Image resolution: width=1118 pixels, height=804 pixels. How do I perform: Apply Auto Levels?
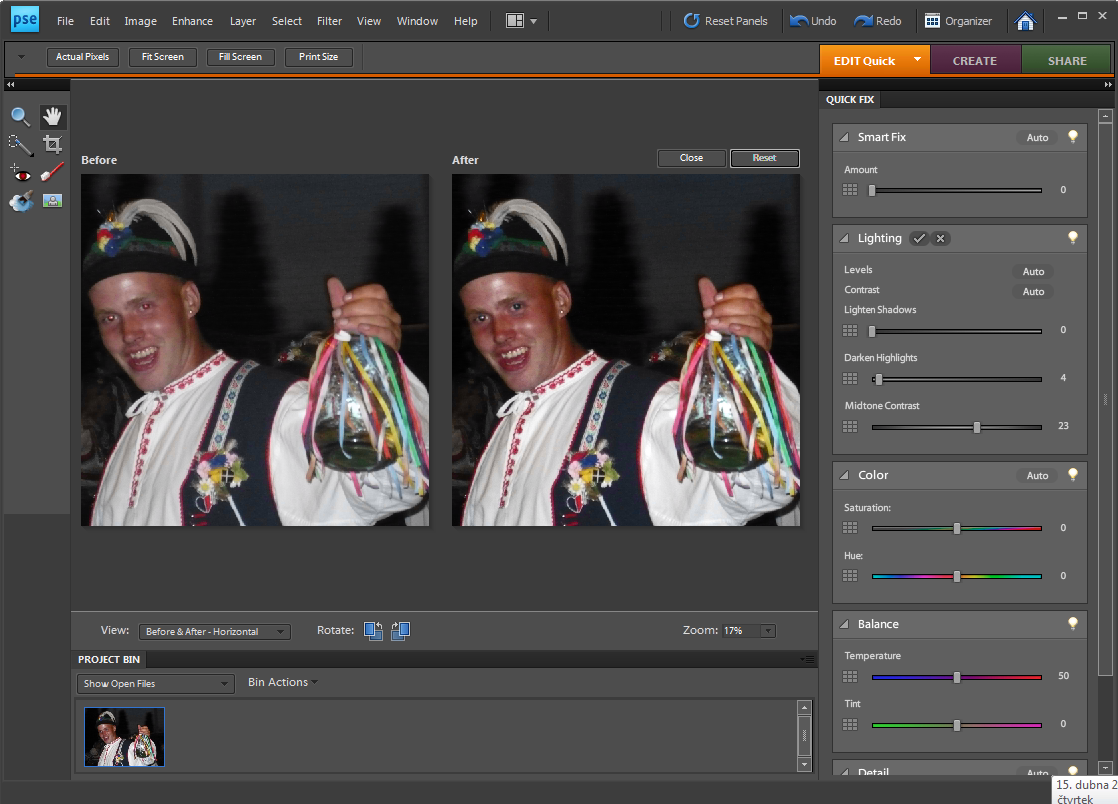point(1033,272)
